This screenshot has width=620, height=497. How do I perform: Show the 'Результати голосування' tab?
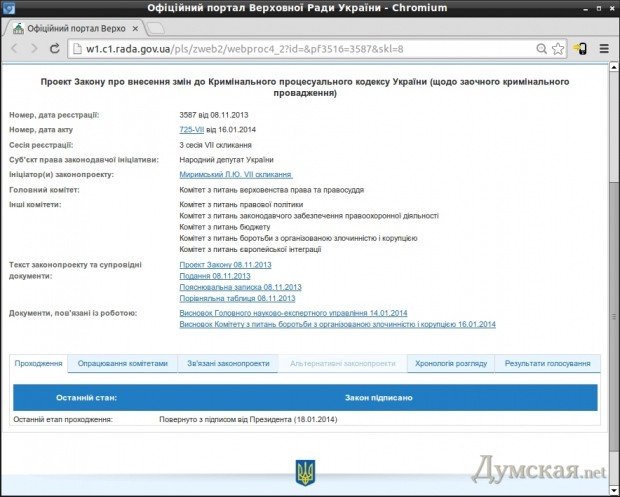547,363
